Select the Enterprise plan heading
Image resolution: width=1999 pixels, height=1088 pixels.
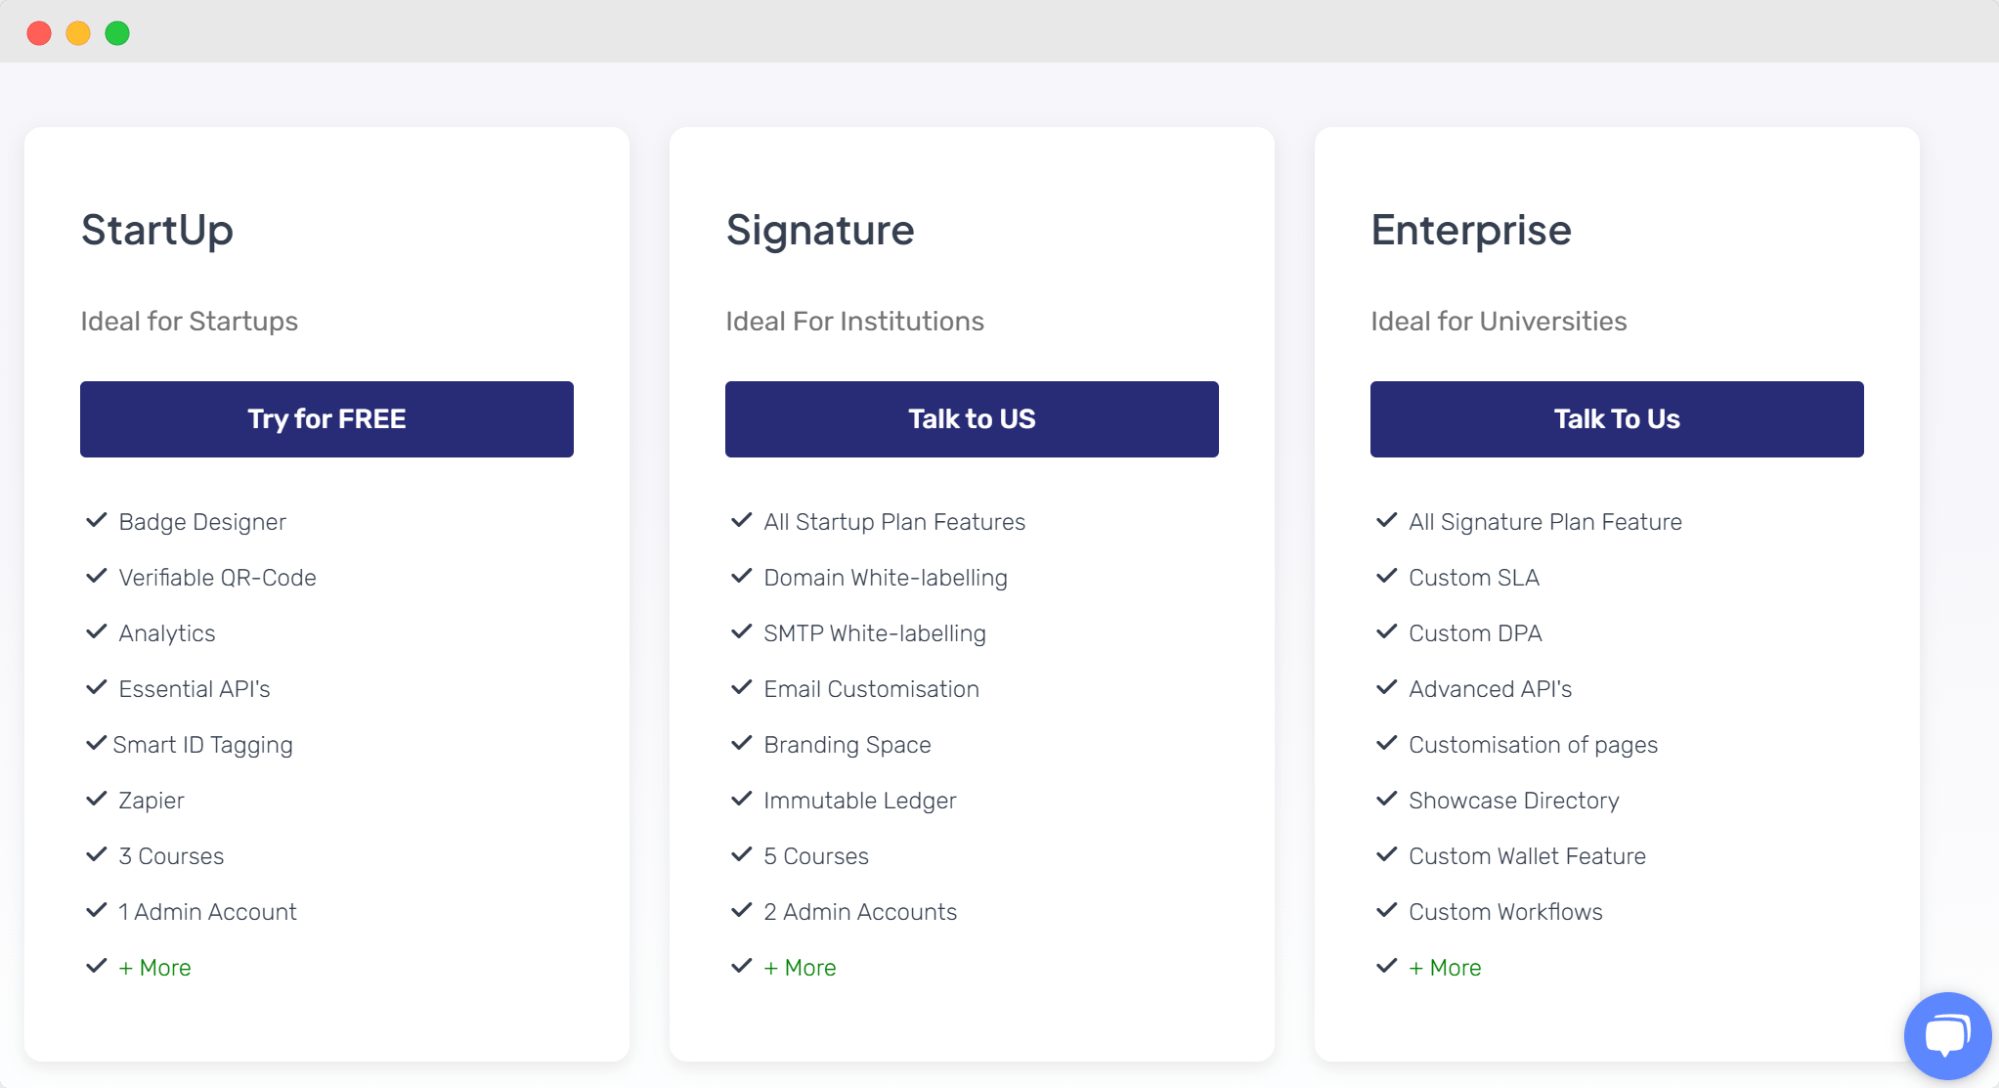coord(1471,230)
